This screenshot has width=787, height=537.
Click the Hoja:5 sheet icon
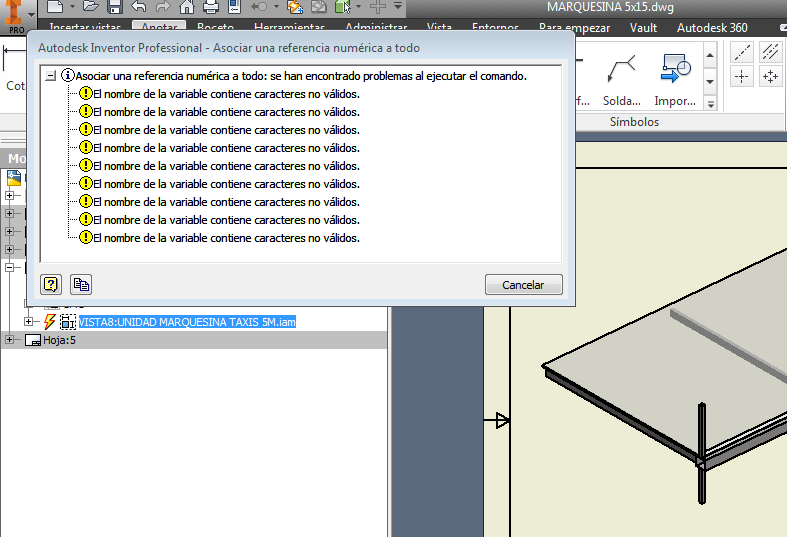point(33,340)
